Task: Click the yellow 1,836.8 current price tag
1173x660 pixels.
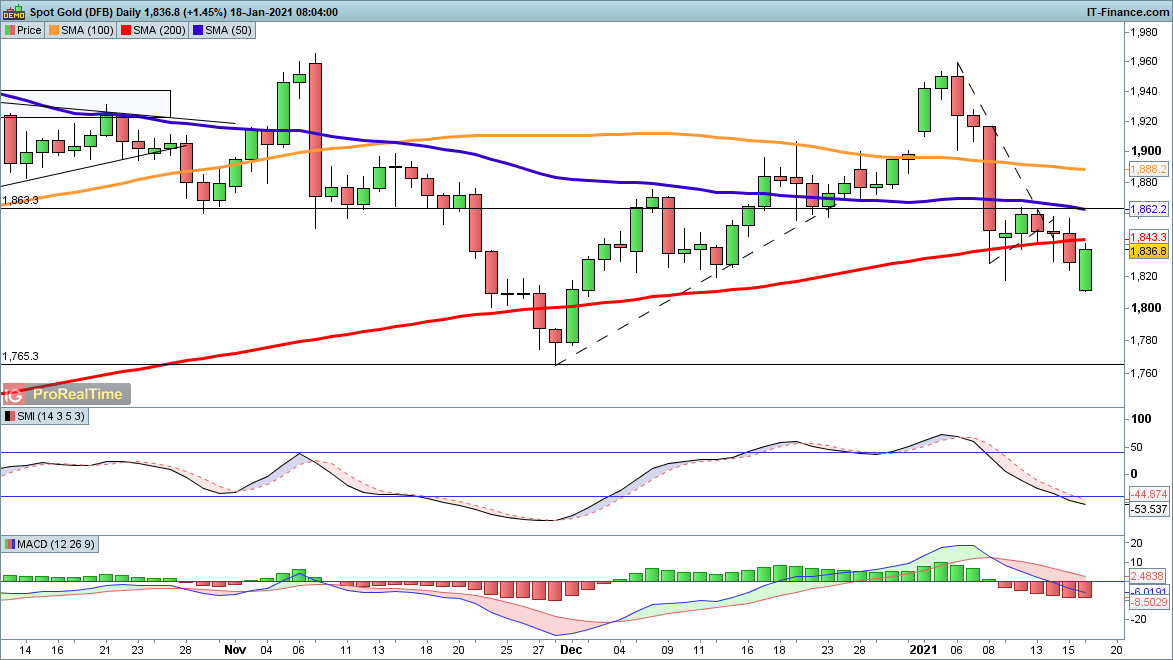Action: (1147, 251)
